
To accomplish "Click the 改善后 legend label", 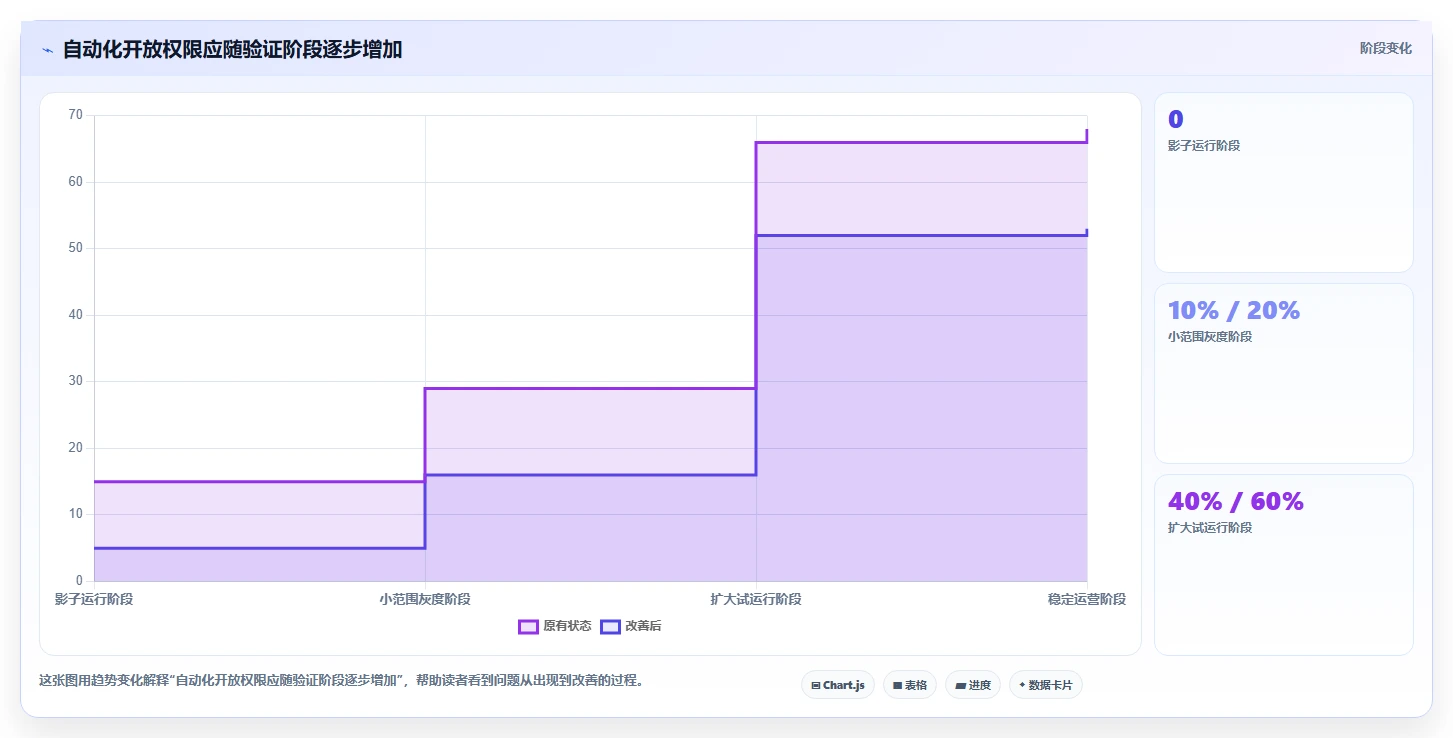I will click(x=643, y=626).
